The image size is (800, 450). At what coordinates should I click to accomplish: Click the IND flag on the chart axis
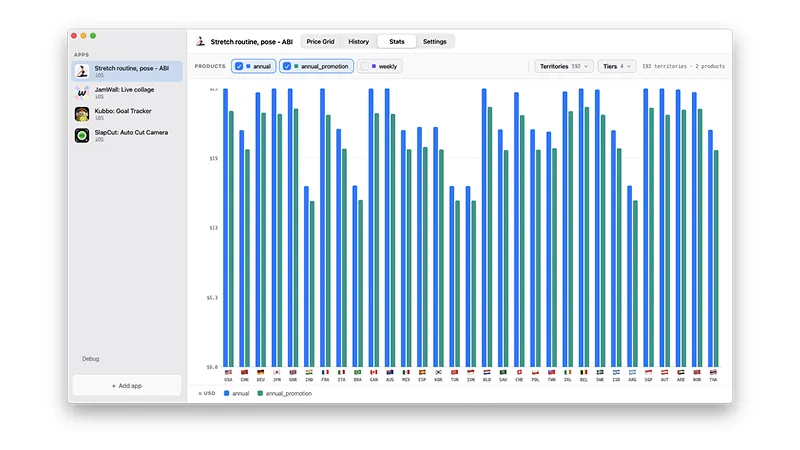[x=309, y=372]
